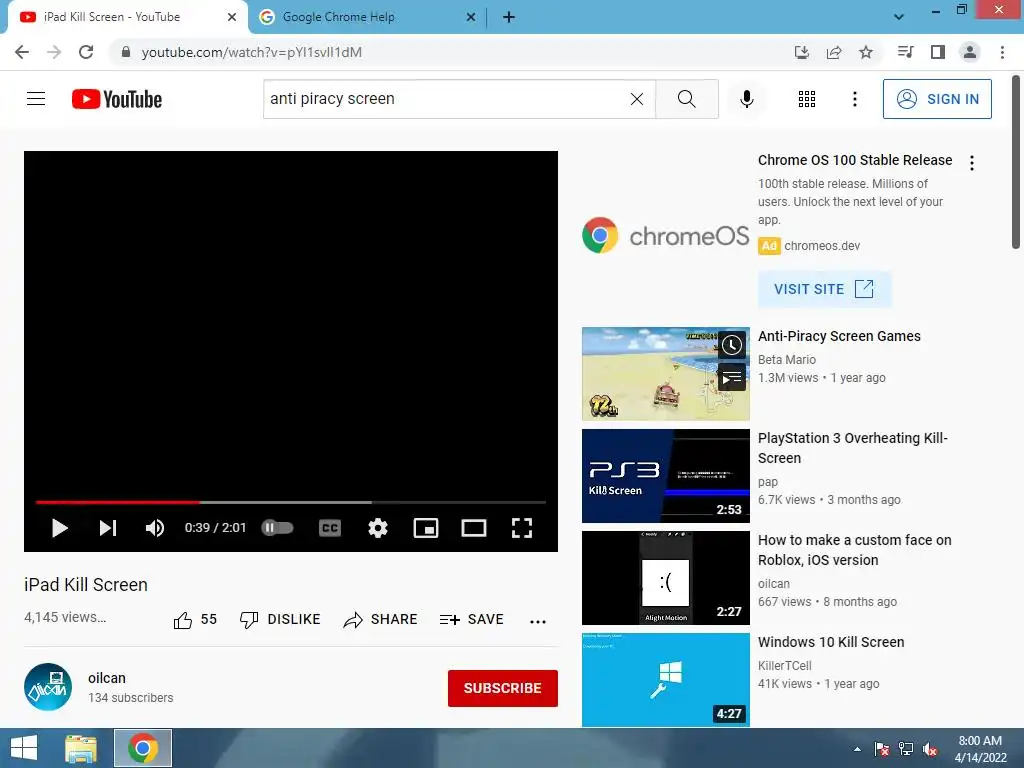Image resolution: width=1024 pixels, height=768 pixels.
Task: Open oilcan channel name link
Action: tap(107, 678)
